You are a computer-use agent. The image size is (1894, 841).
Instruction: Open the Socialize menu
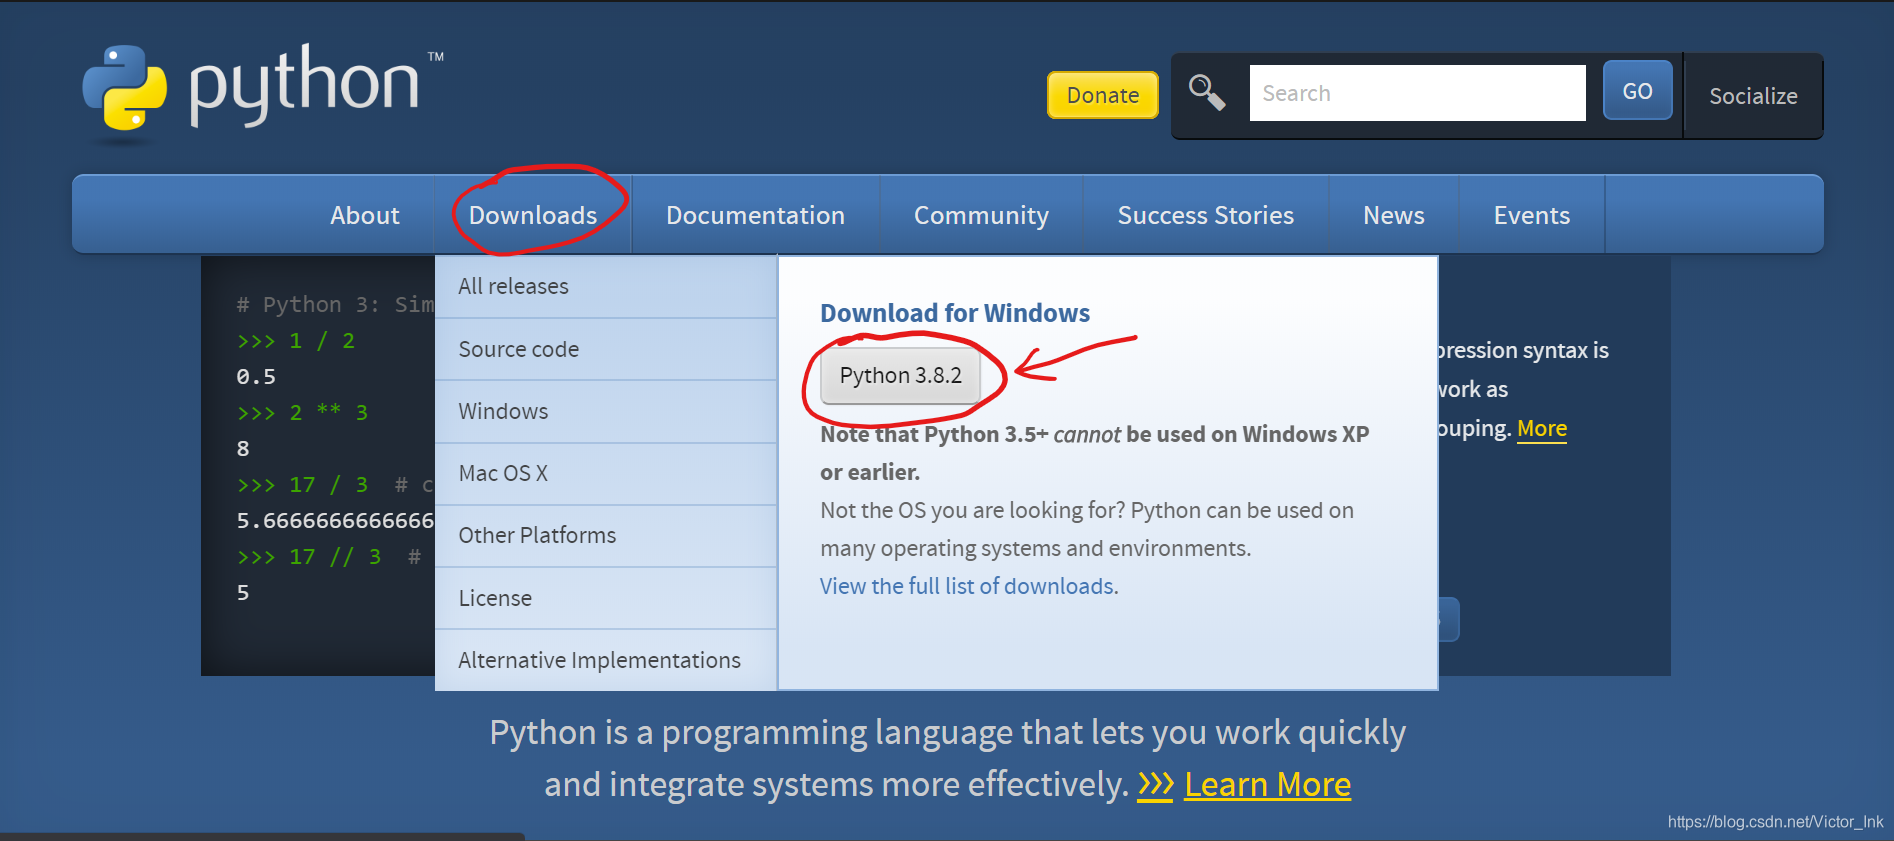coord(1753,96)
